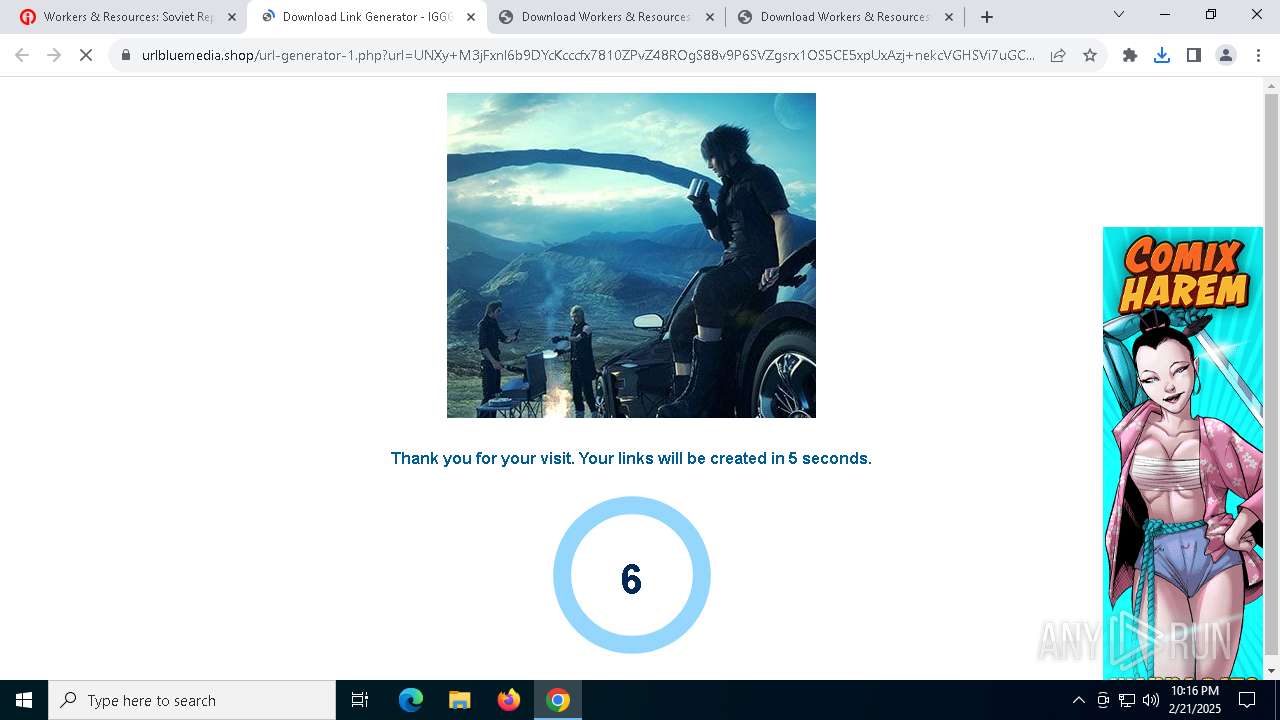This screenshot has height=720, width=1280.
Task: Open the third tab, Download Workers & Resources
Action: (606, 17)
